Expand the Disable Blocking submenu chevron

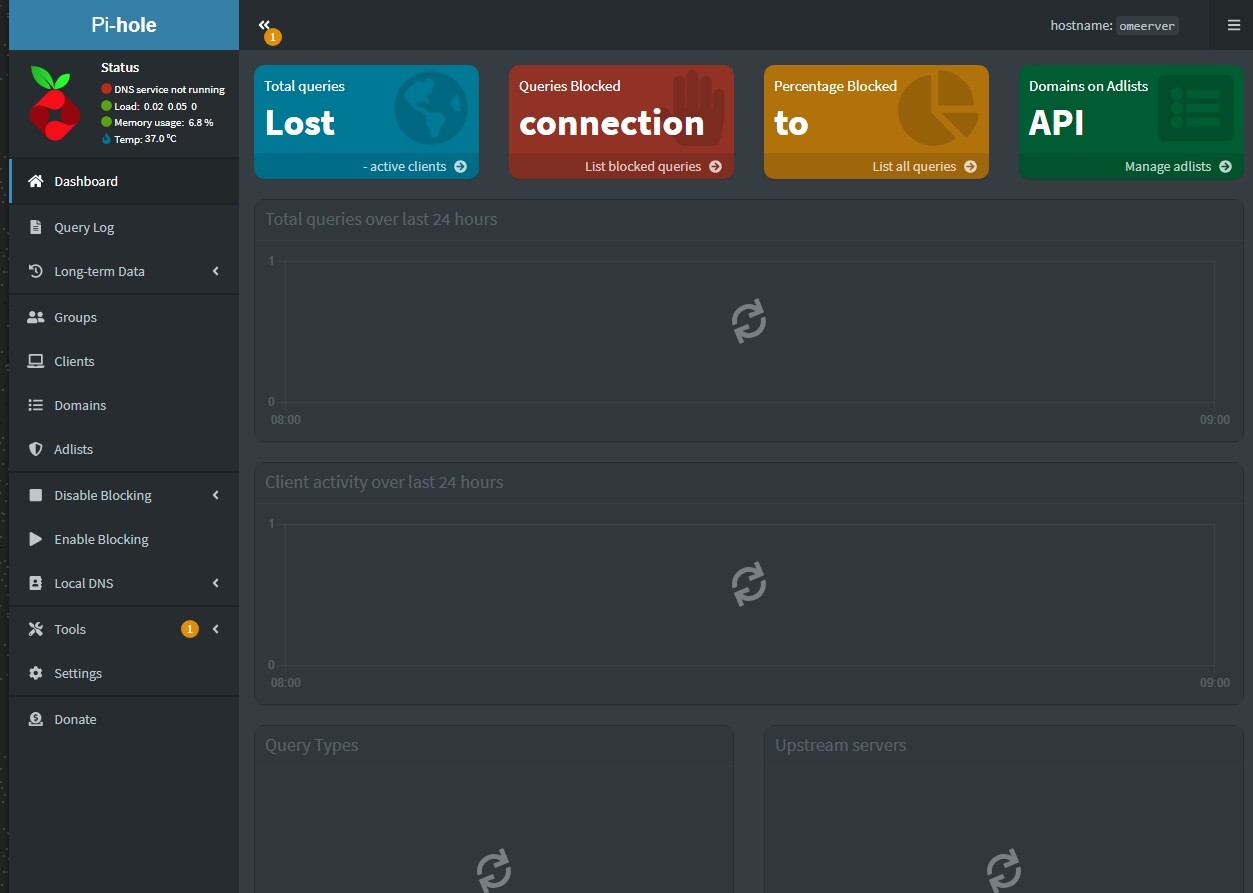(216, 495)
